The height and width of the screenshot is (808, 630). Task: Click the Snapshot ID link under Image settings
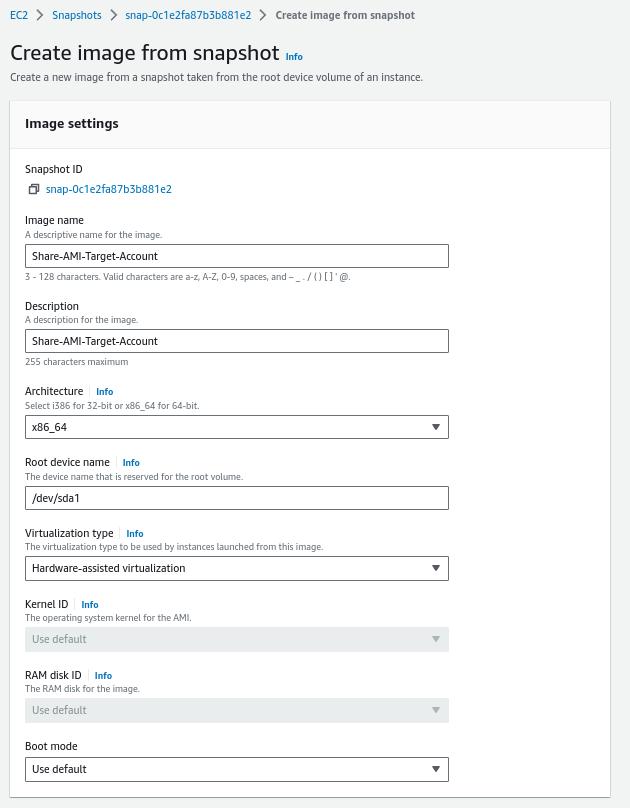tap(108, 189)
